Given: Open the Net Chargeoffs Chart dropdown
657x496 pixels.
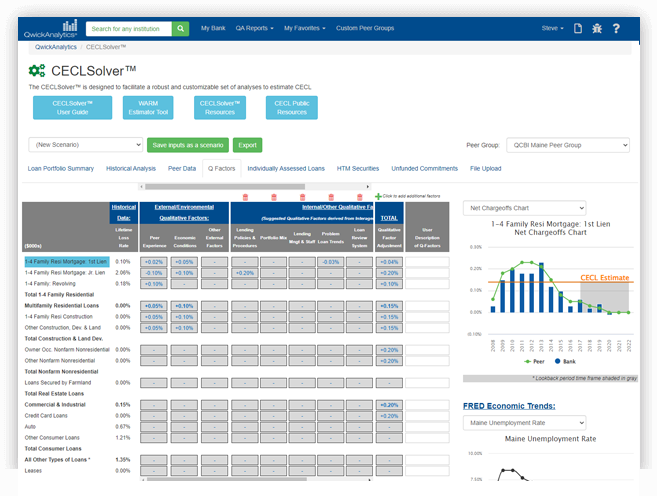Looking at the screenshot, I should [524, 208].
